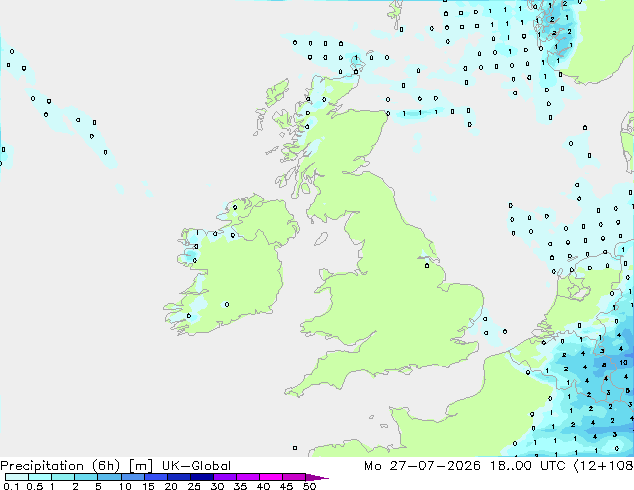
Task: Click the 'UK-Global' model label
Action: coord(197,466)
